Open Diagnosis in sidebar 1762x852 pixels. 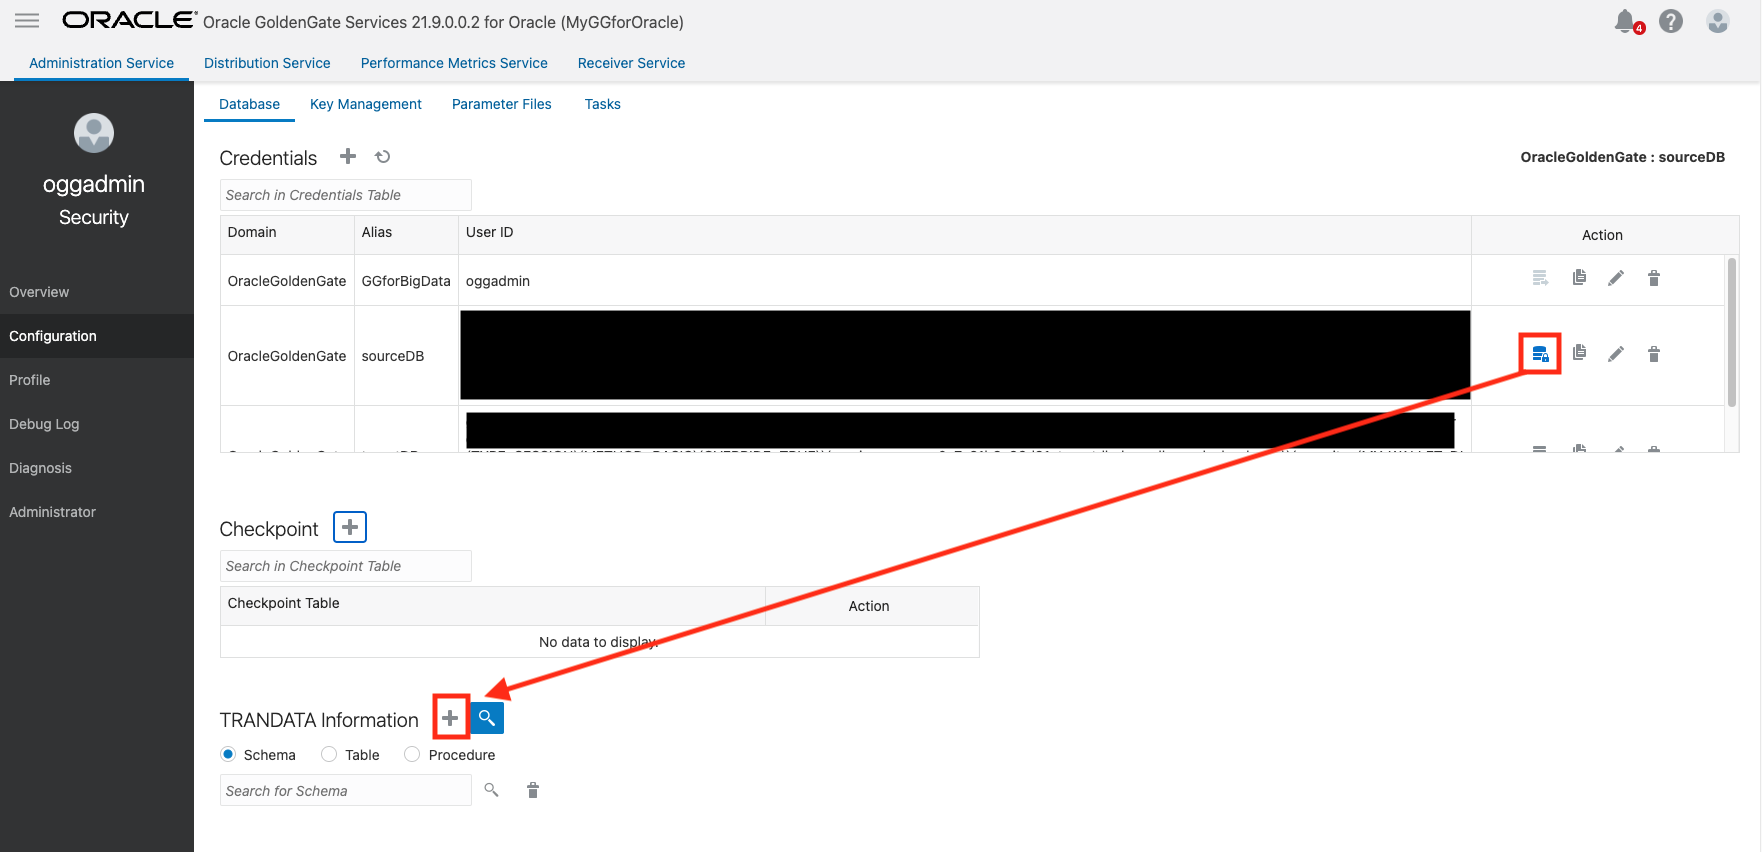[x=97, y=468]
